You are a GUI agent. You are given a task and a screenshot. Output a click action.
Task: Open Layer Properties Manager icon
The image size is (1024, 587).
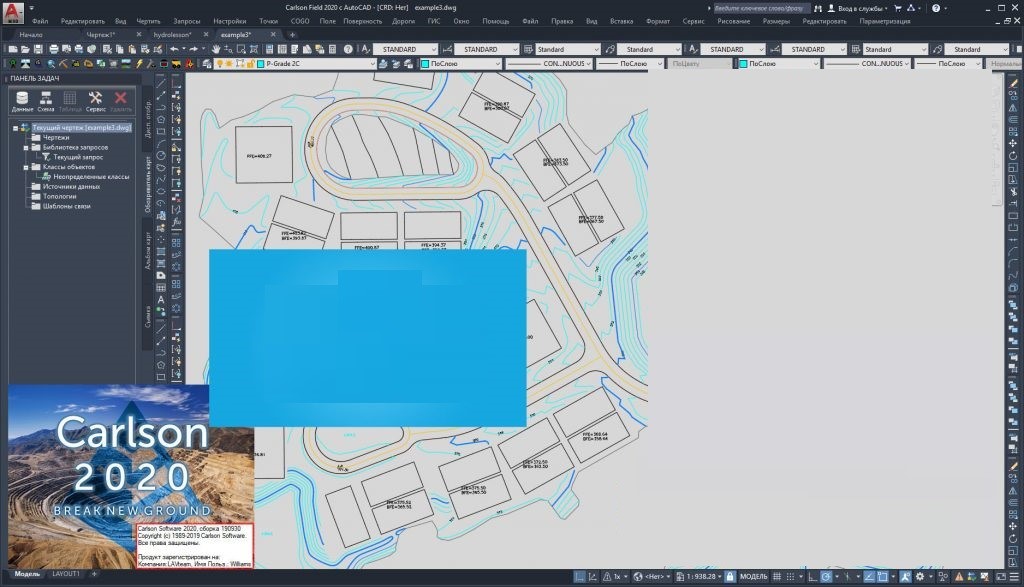coord(207,64)
